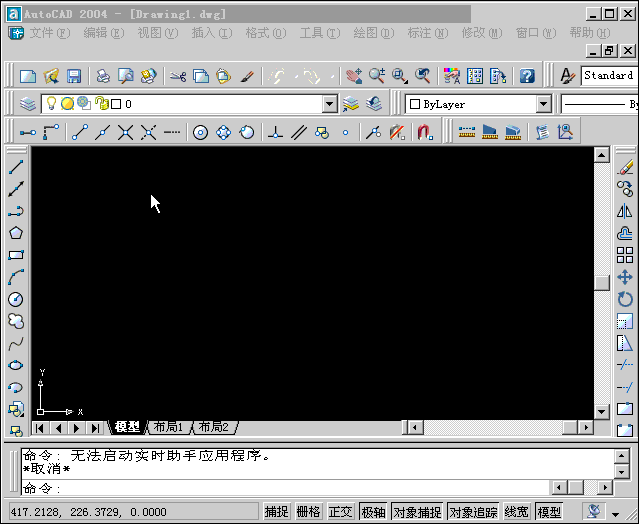The image size is (639, 524).
Task: Toggle 极轴 polar tracking in status bar
Action: point(373,511)
